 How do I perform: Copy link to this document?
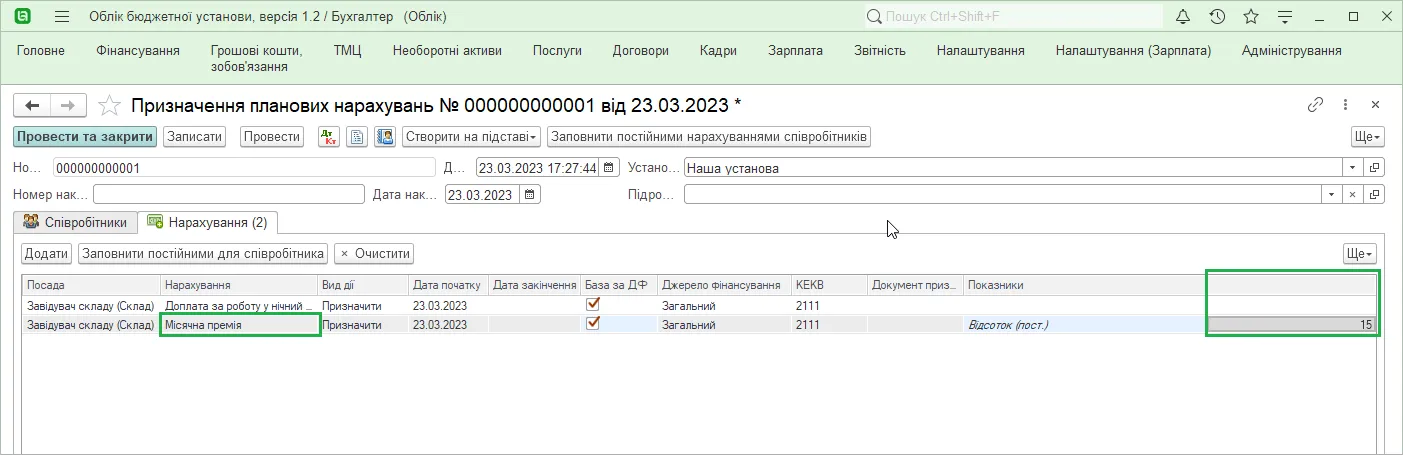pyautogui.click(x=1315, y=105)
